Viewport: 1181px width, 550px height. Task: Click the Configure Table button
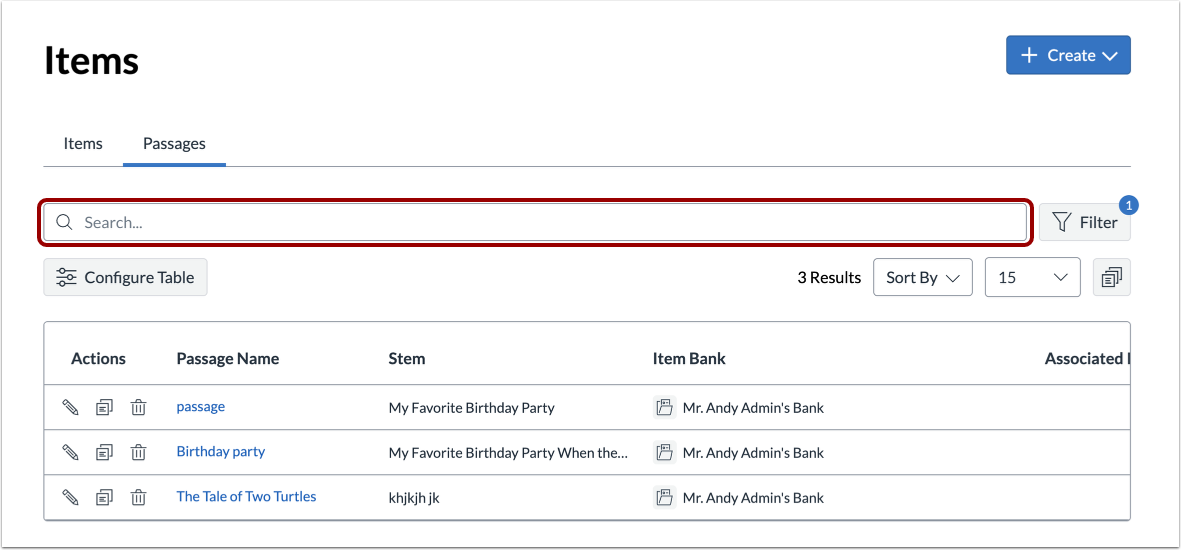[x=125, y=278]
